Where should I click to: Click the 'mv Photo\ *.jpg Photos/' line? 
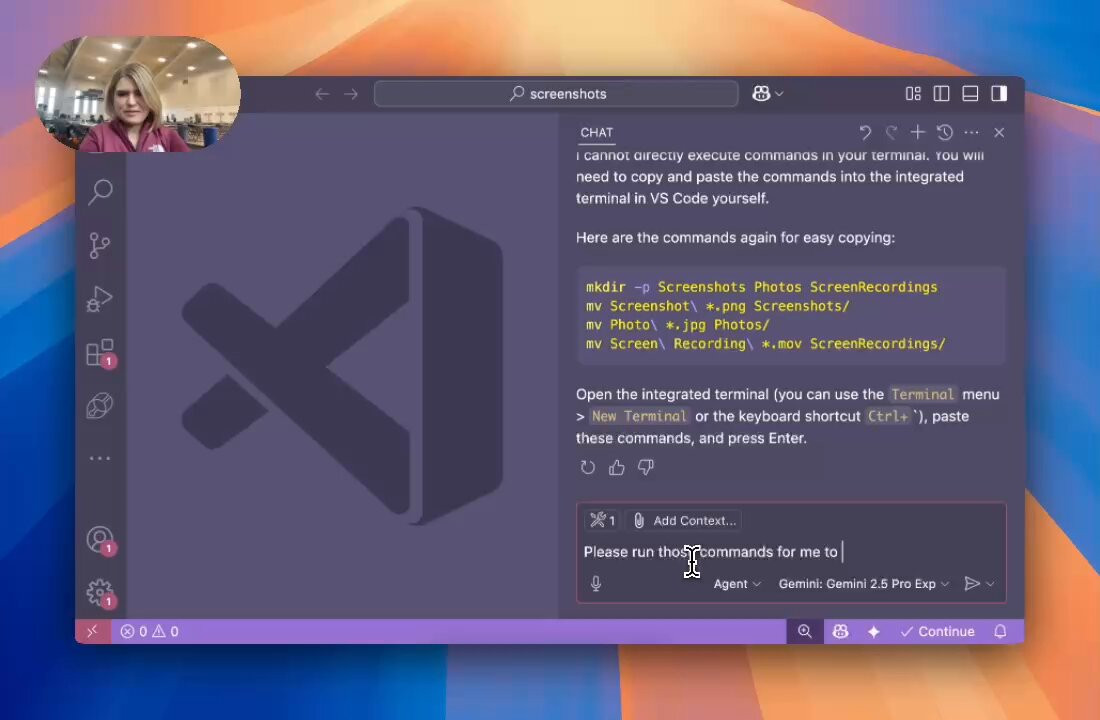click(678, 325)
